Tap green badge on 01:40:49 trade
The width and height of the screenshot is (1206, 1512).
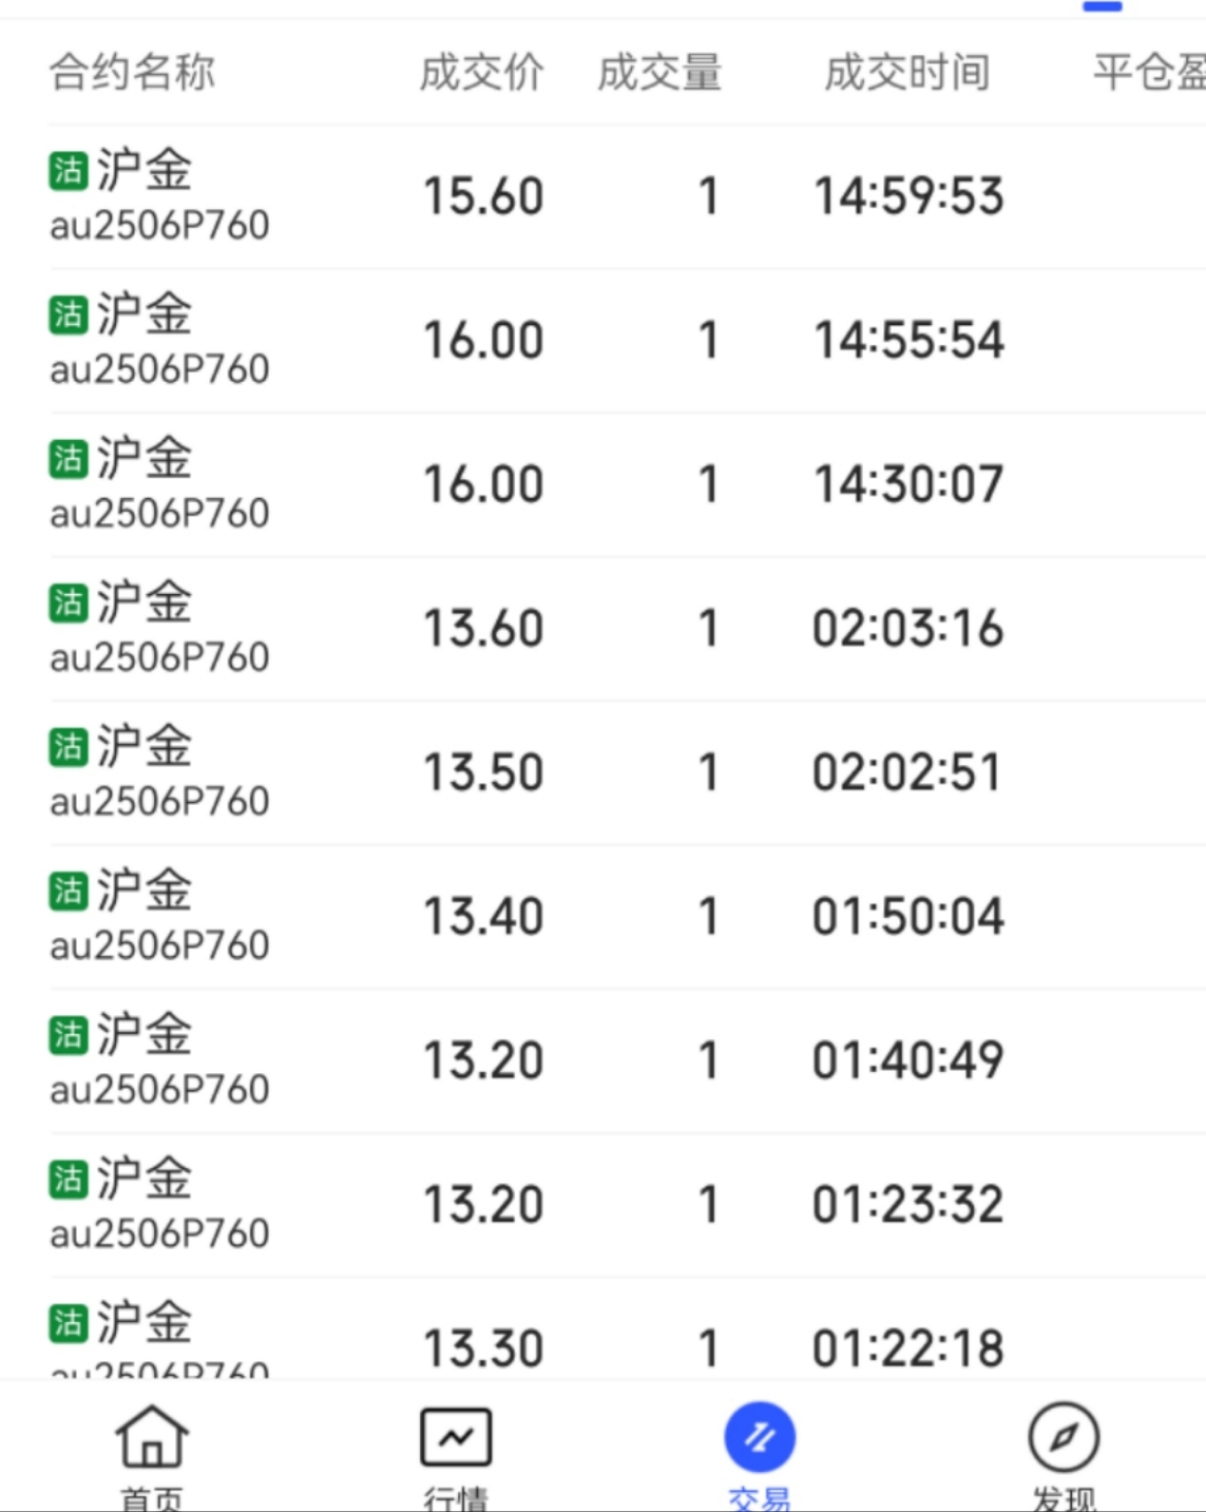(x=69, y=1034)
